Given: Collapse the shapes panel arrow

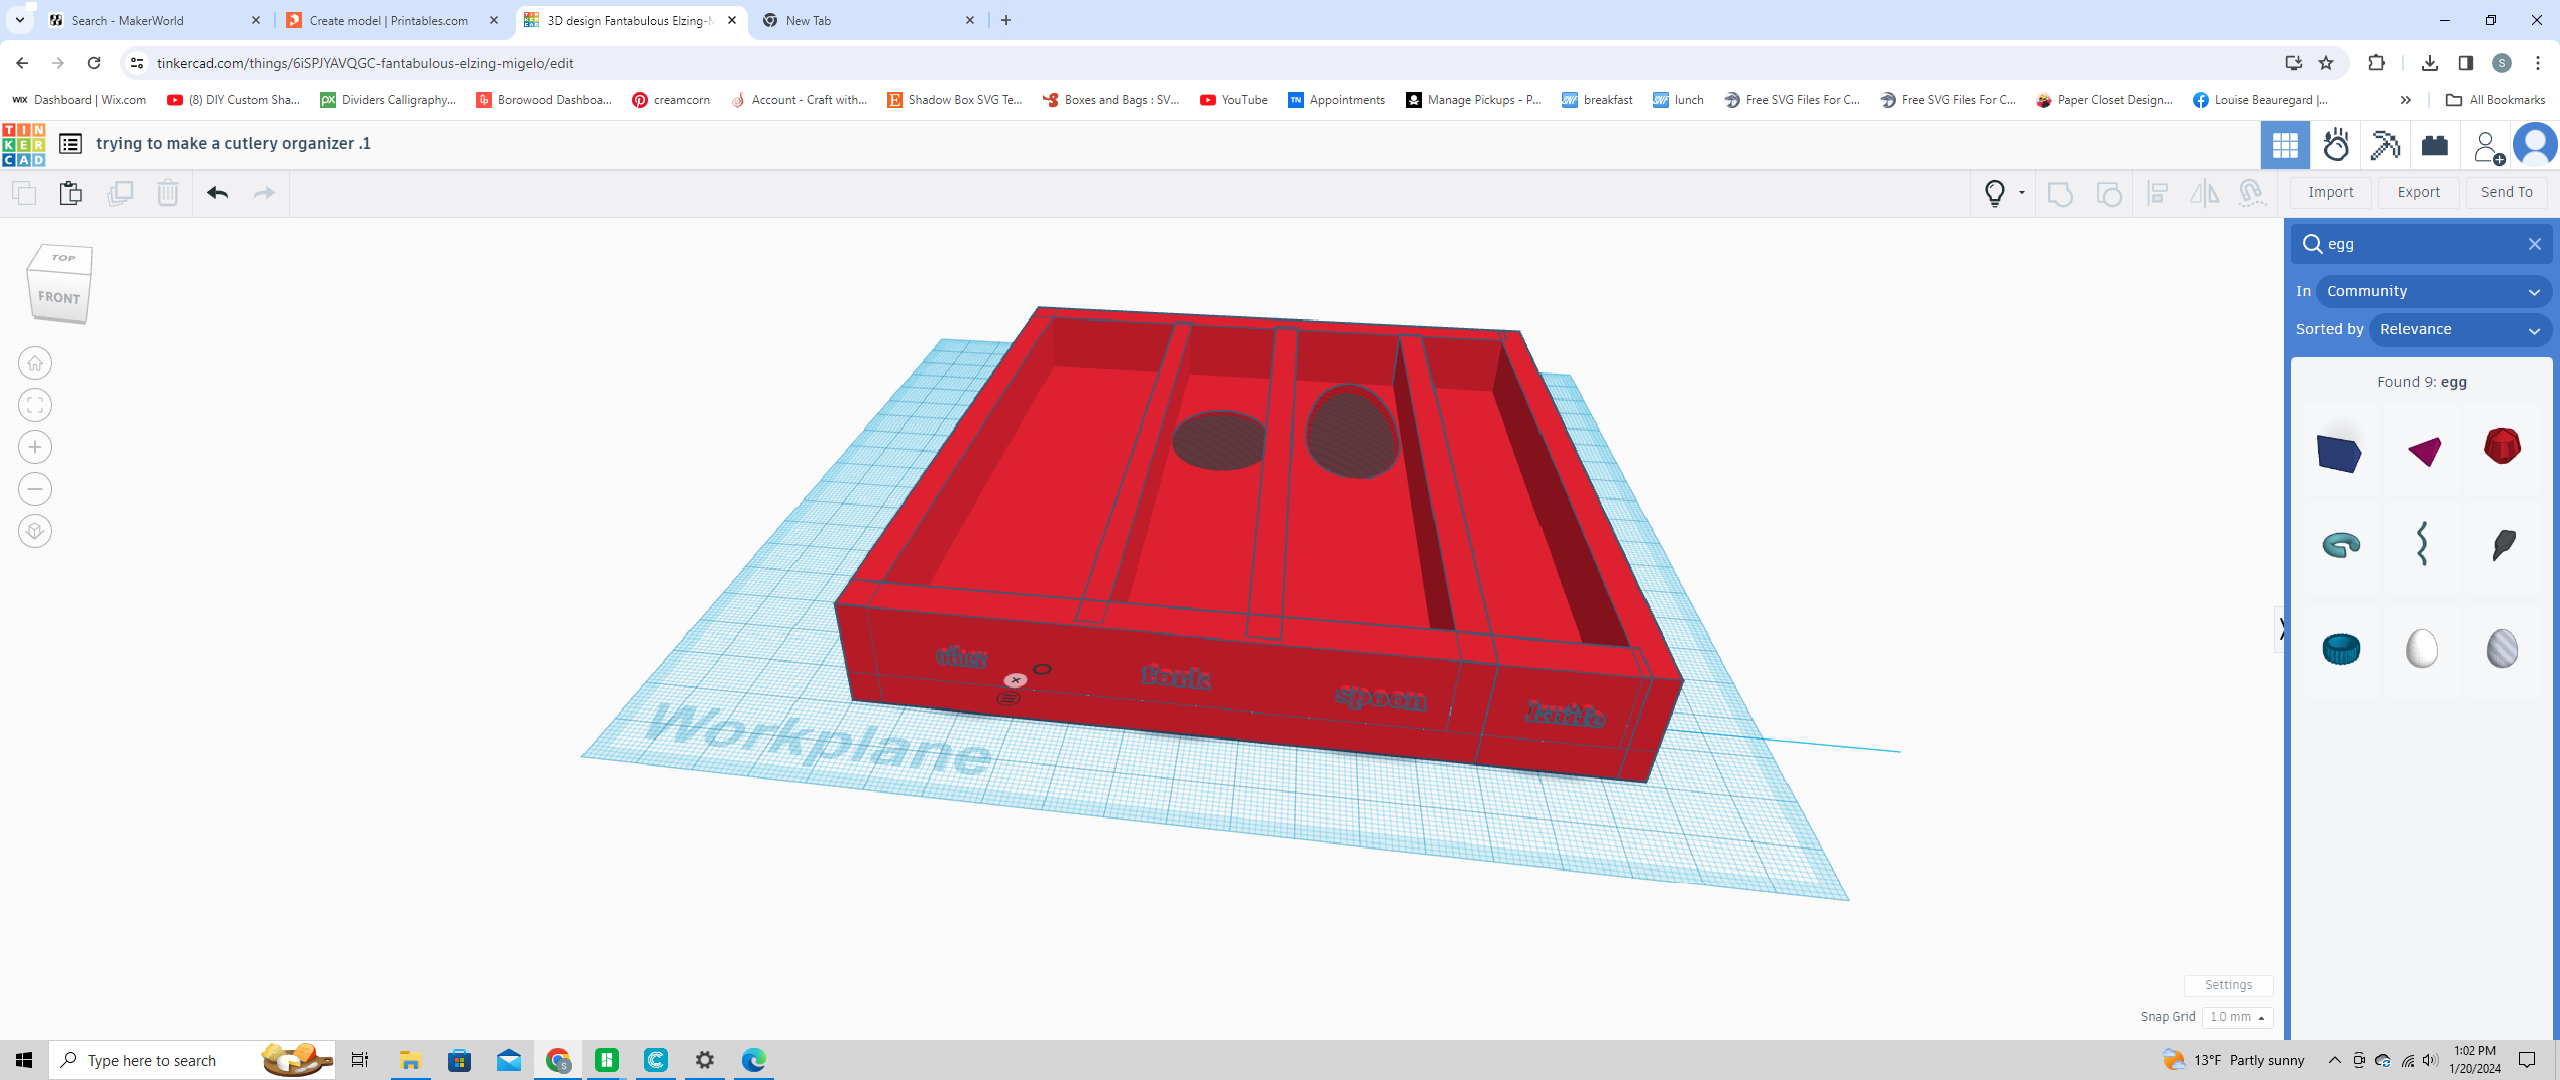Looking at the screenshot, I should [x=2281, y=629].
